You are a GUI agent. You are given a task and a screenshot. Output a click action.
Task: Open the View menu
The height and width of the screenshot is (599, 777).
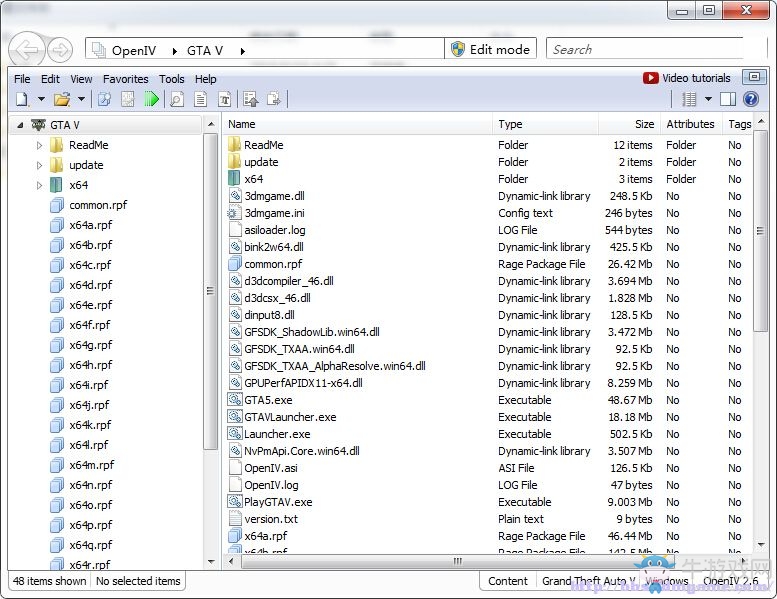pos(81,79)
